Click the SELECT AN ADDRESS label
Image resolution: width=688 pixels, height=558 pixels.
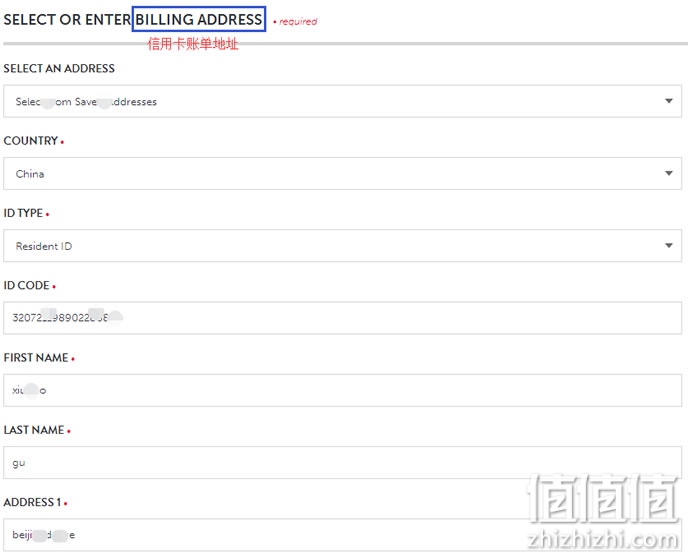59,68
